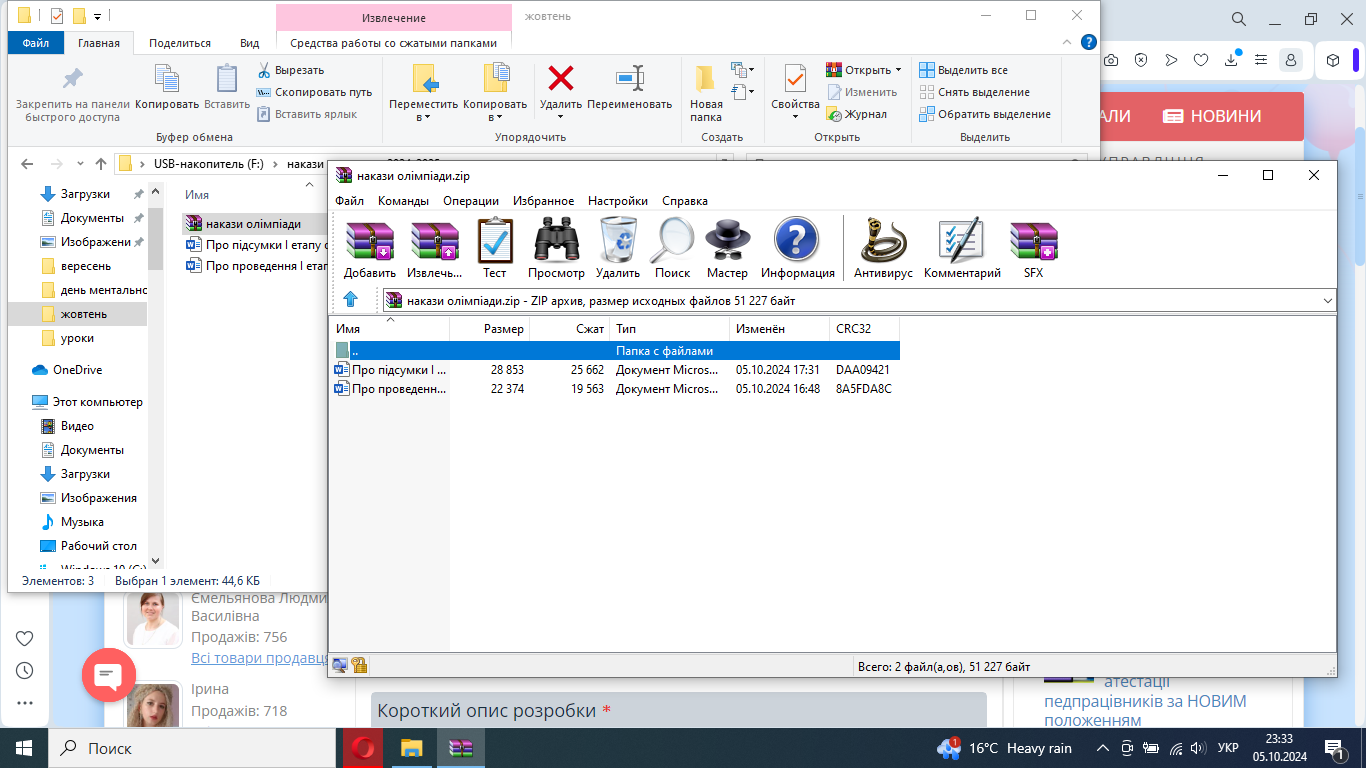Click the SFX archive icon
The width and height of the screenshot is (1366, 768).
pos(1033,248)
